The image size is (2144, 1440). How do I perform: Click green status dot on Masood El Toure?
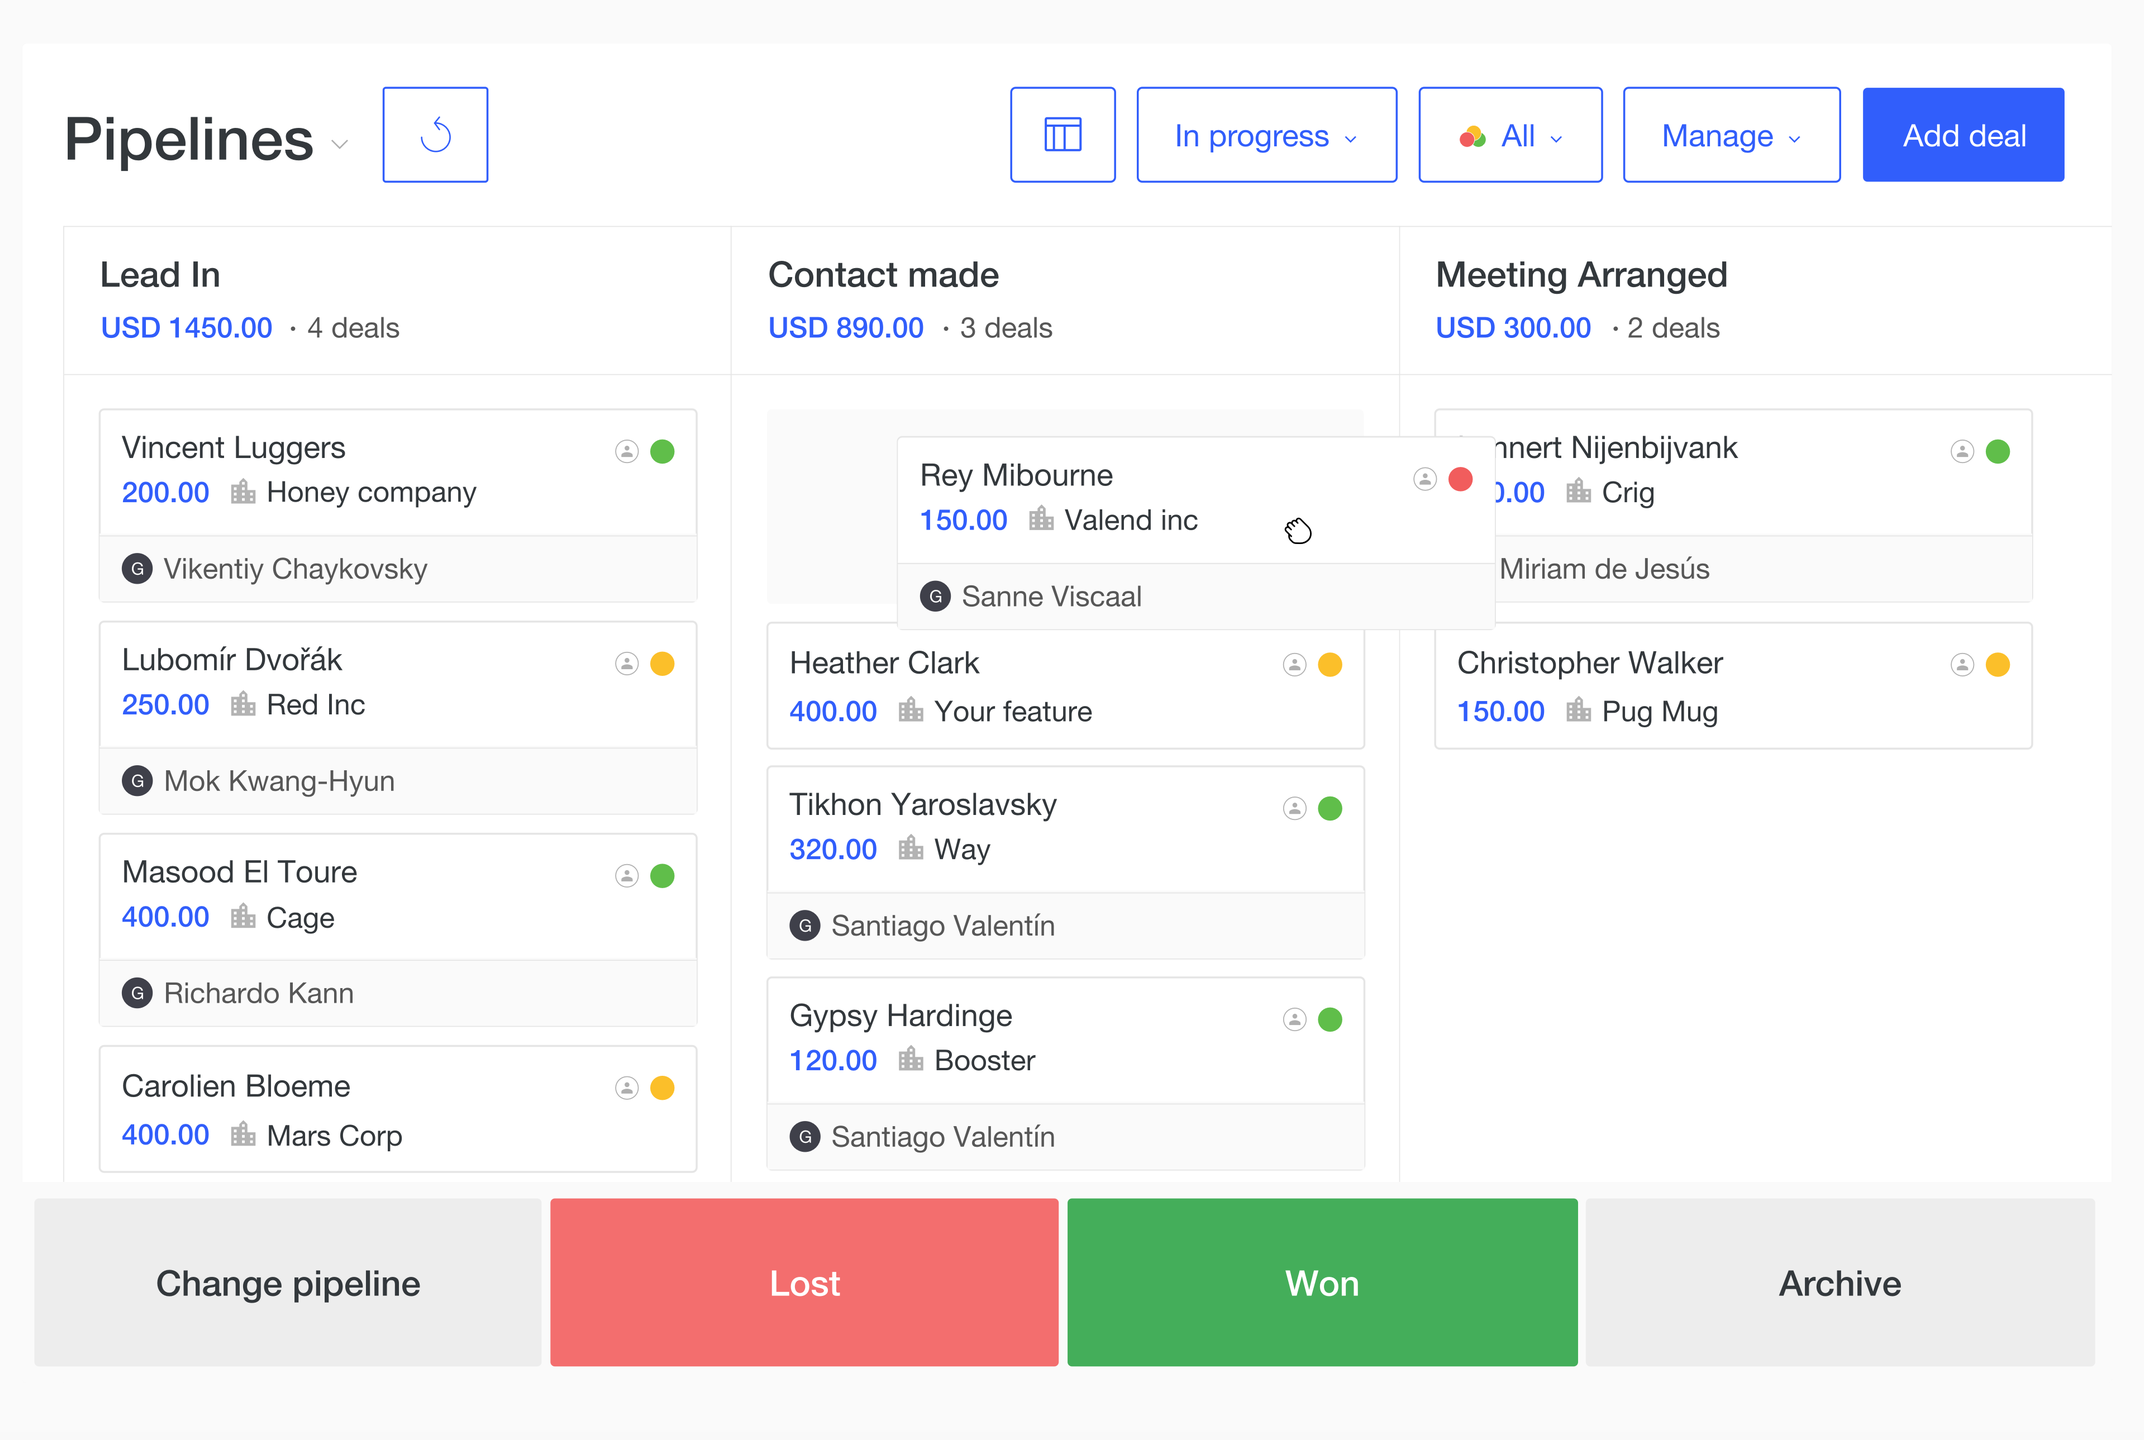(x=662, y=876)
